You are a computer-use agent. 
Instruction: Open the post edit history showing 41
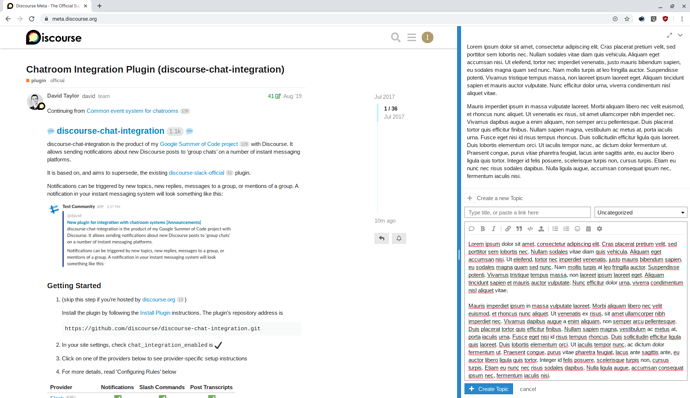274,96
